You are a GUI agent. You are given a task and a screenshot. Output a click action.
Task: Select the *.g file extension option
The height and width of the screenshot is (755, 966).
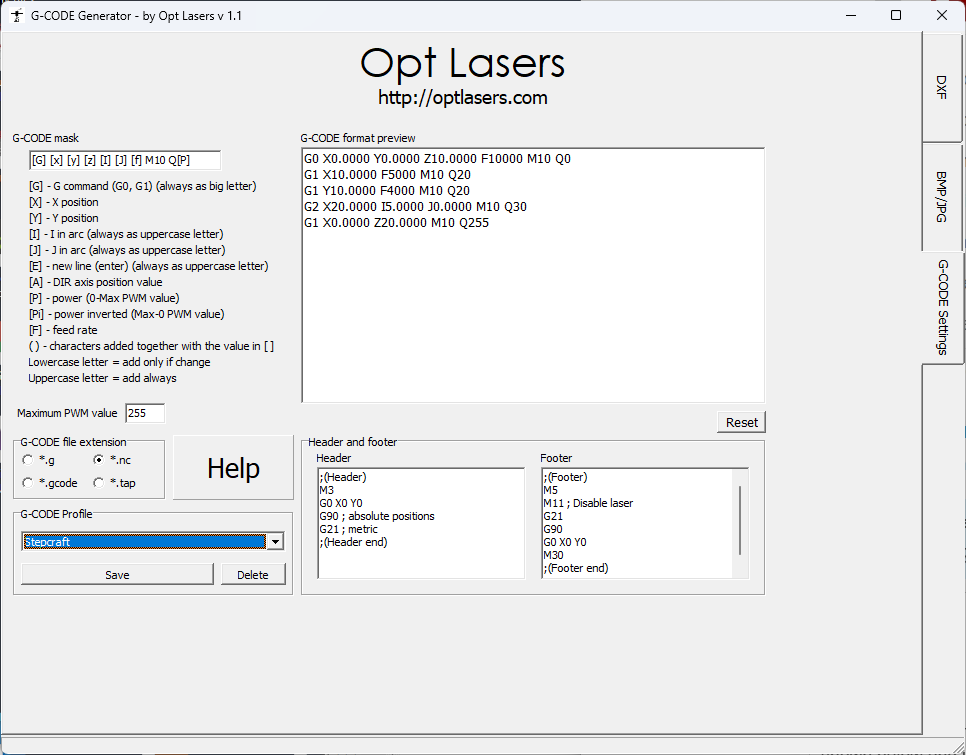coord(28,460)
